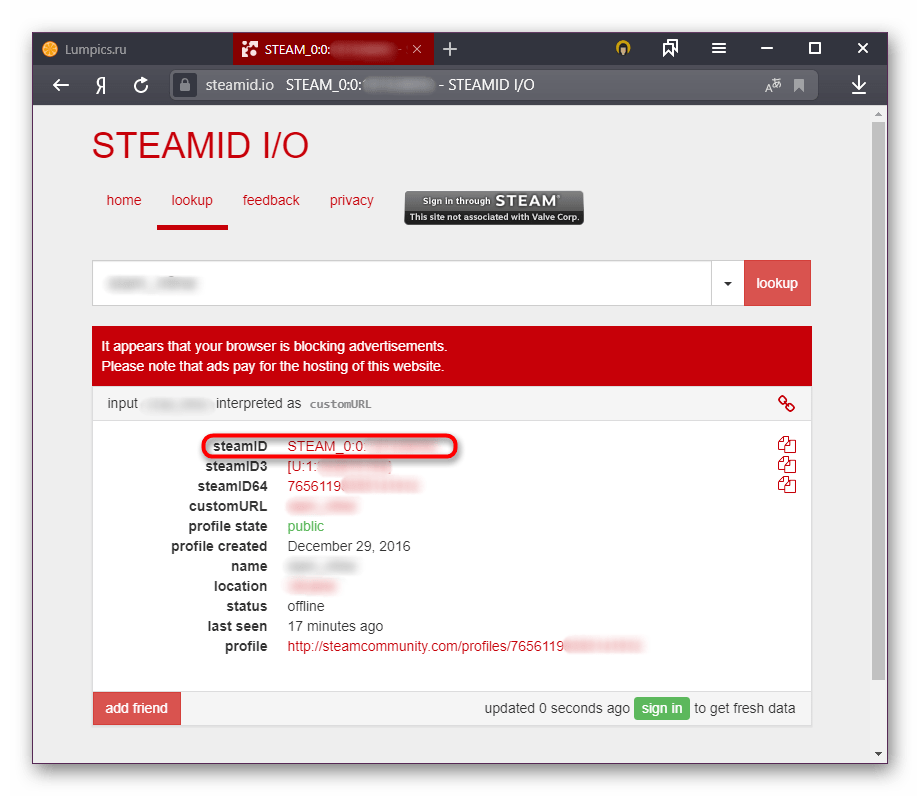Open Yandex home via the Я icon
This screenshot has width=920, height=796.
pos(101,86)
